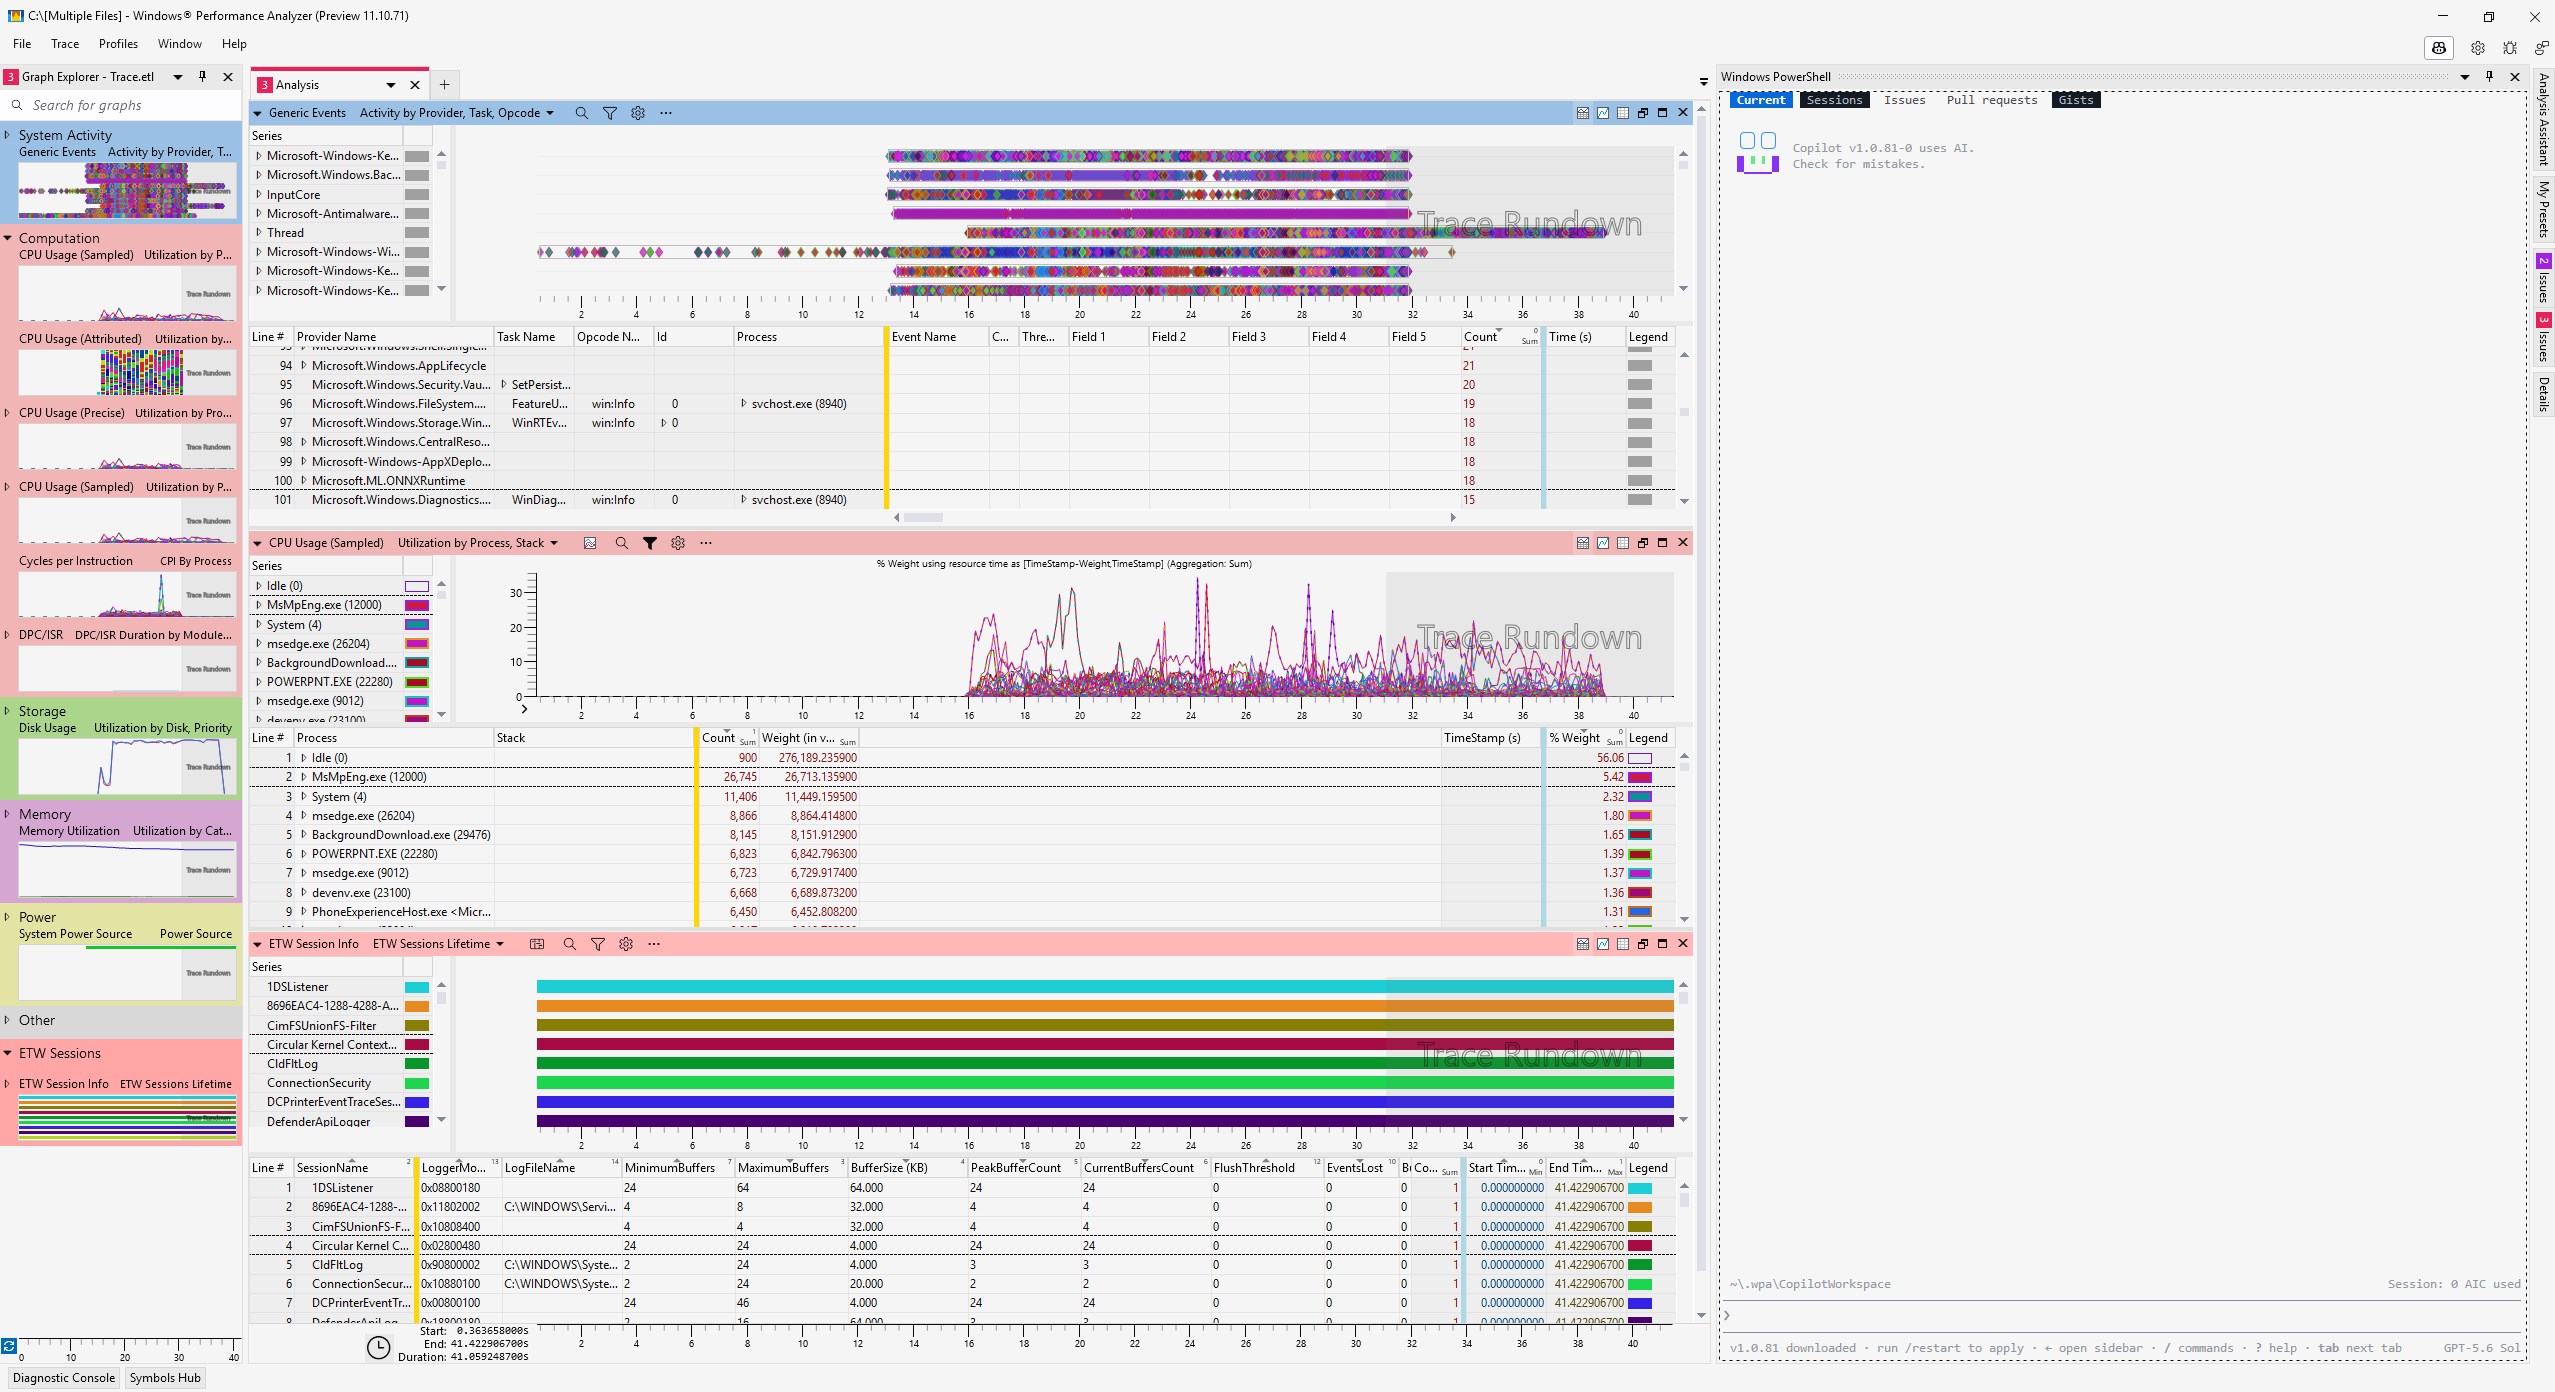Open the view editor gear in the CPU Usage (Sampled) header
This screenshot has height=1392, width=2555.
pos(678,543)
